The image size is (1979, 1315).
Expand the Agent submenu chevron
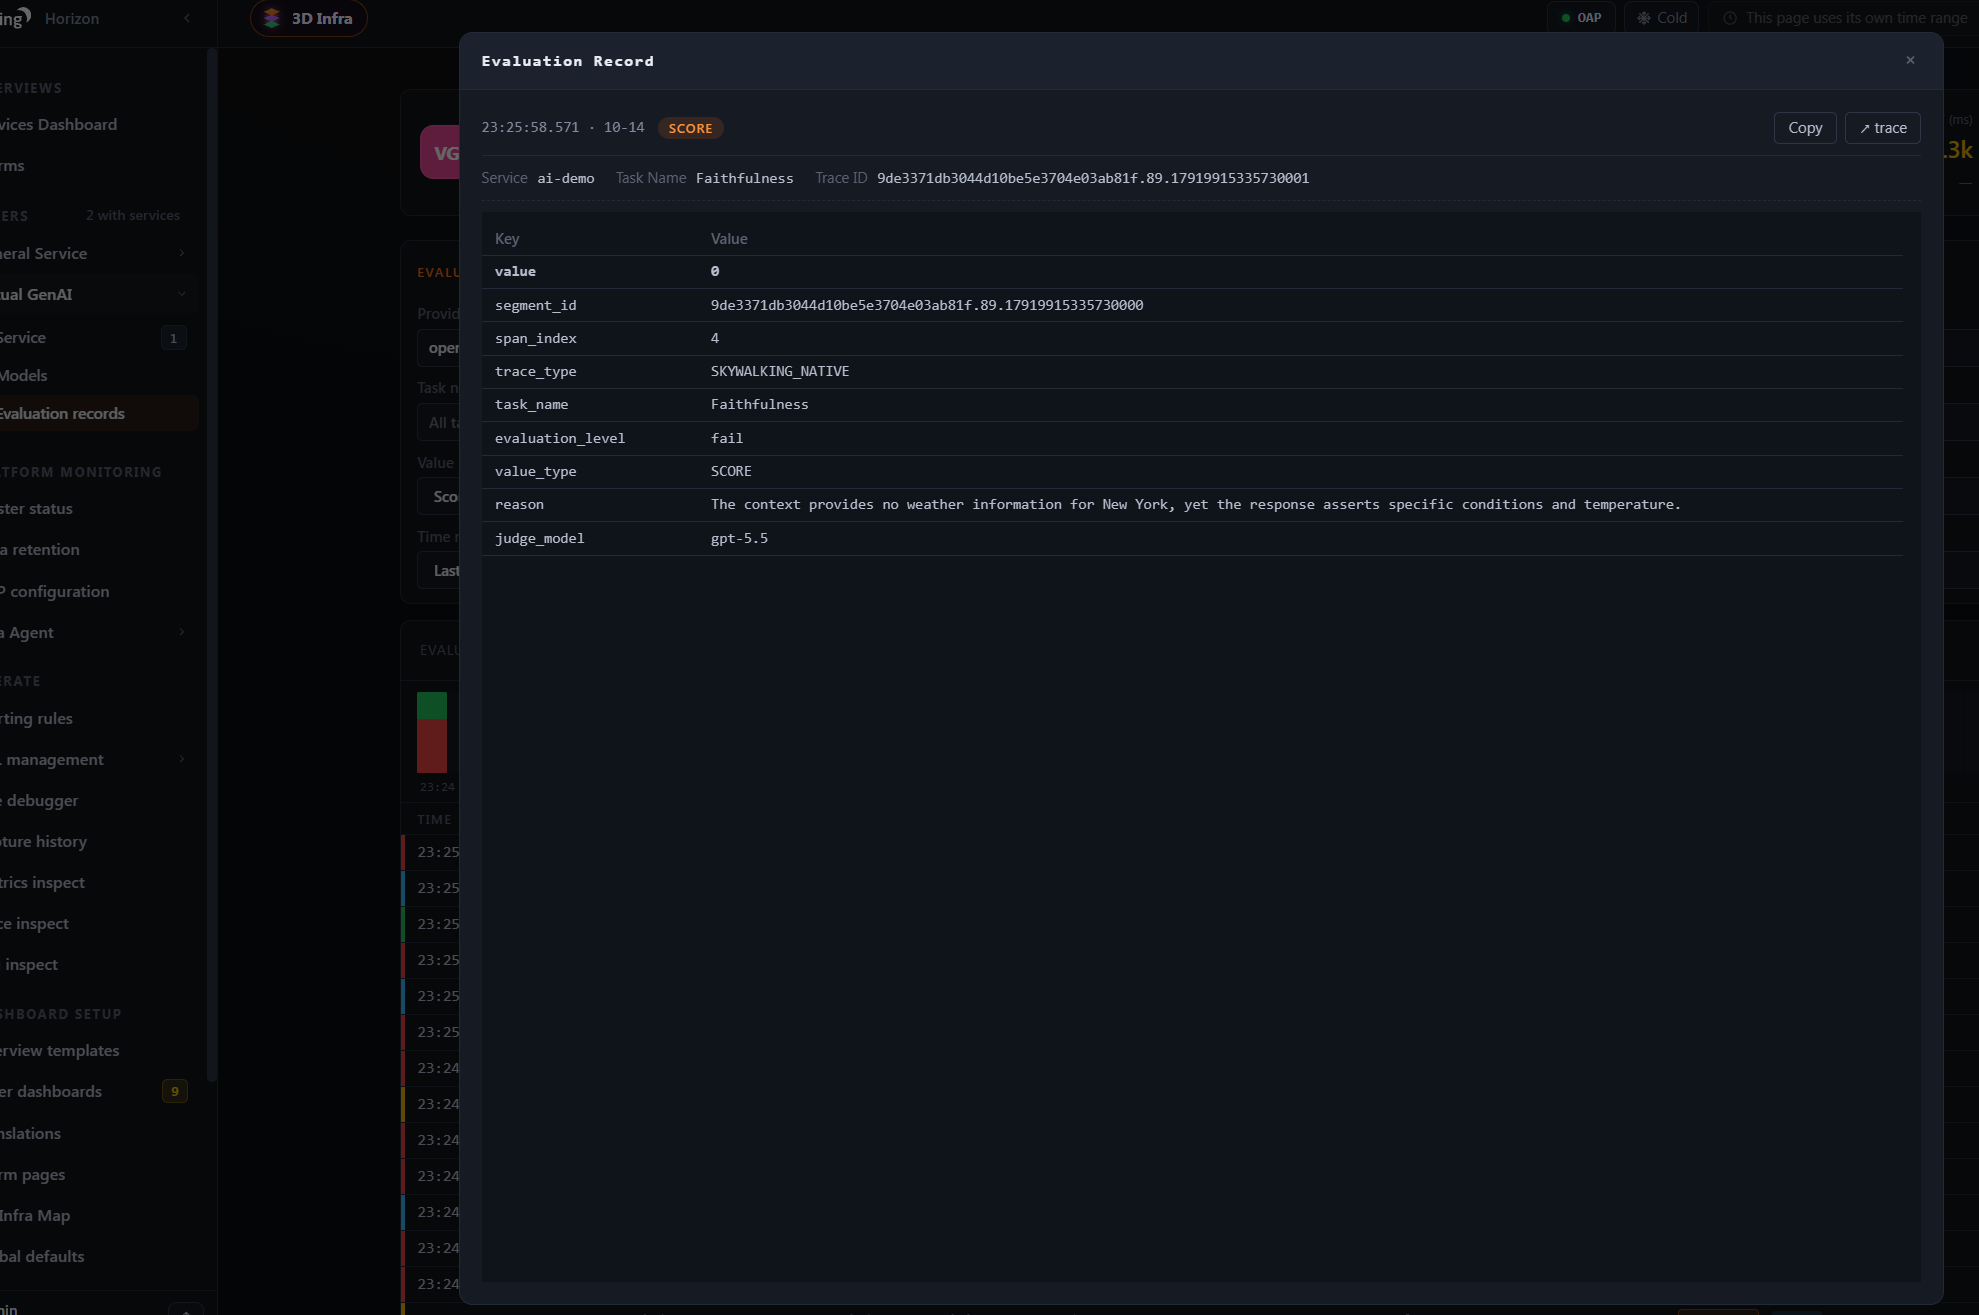[182, 632]
